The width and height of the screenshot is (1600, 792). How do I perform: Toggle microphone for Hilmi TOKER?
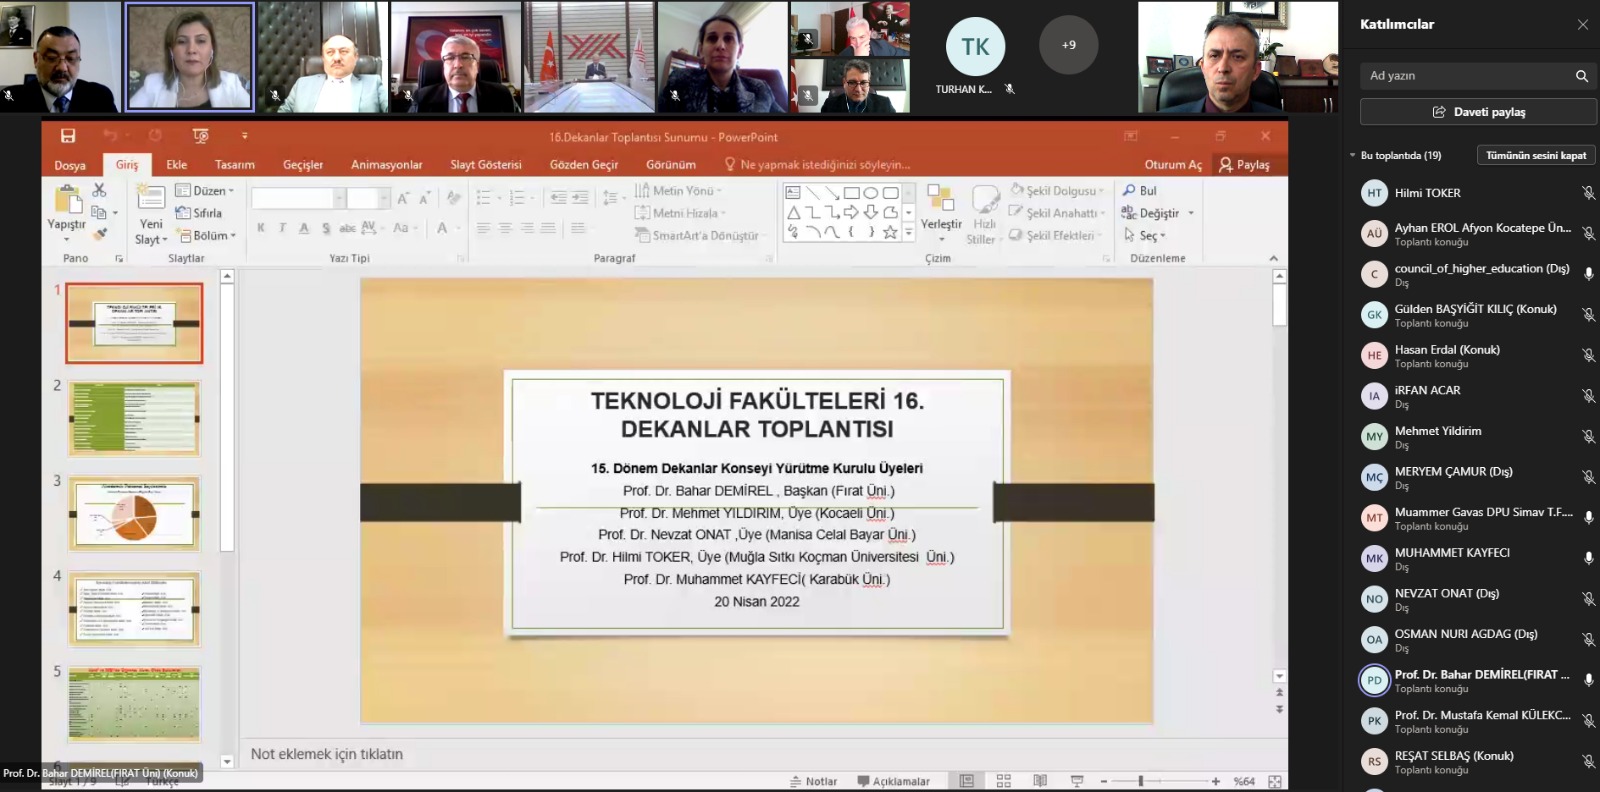pyautogui.click(x=1588, y=193)
